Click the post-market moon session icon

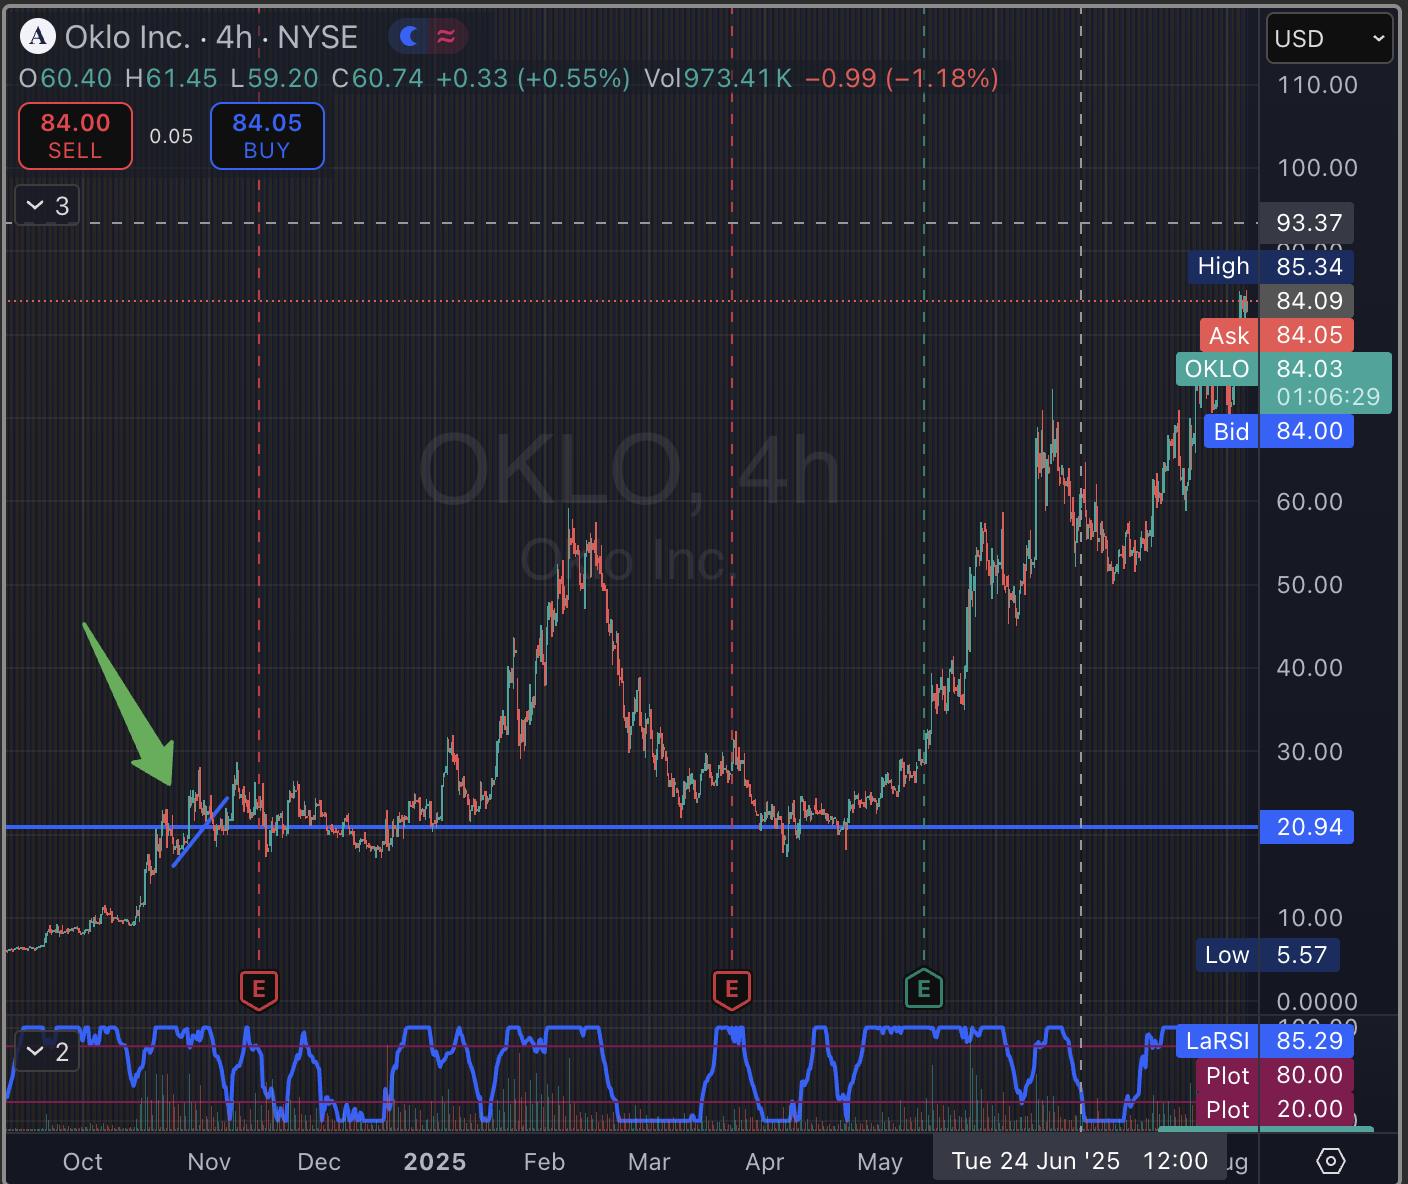[x=409, y=37]
